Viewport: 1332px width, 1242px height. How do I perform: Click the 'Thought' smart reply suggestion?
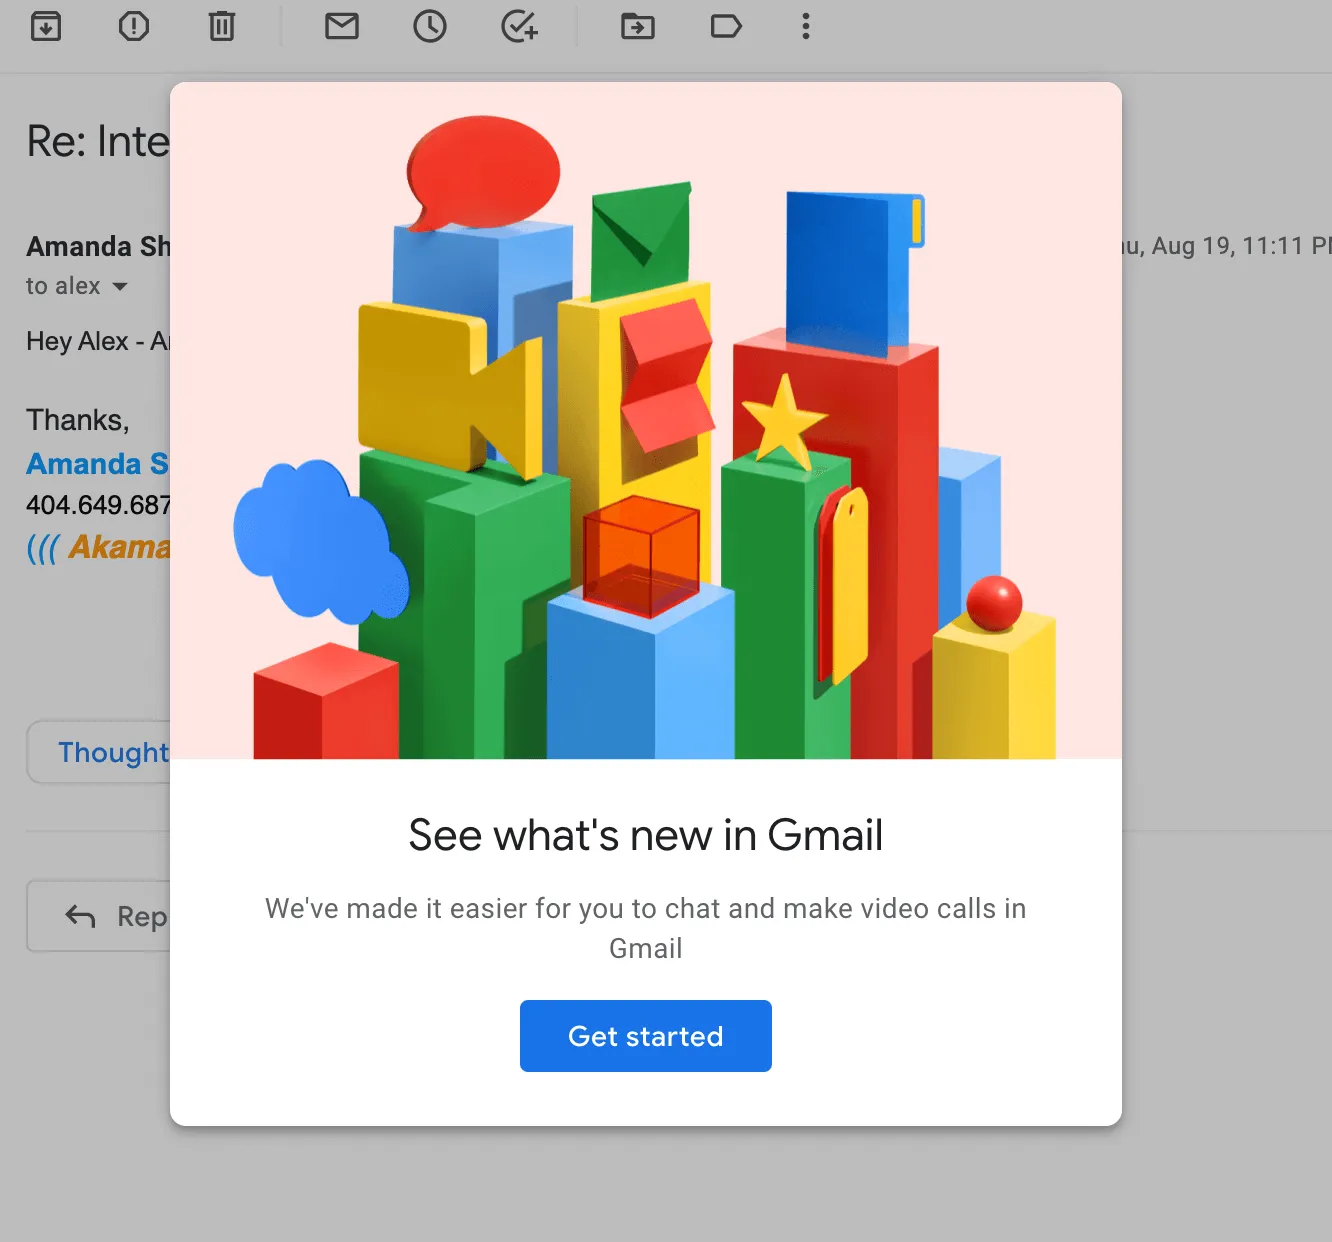(99, 752)
